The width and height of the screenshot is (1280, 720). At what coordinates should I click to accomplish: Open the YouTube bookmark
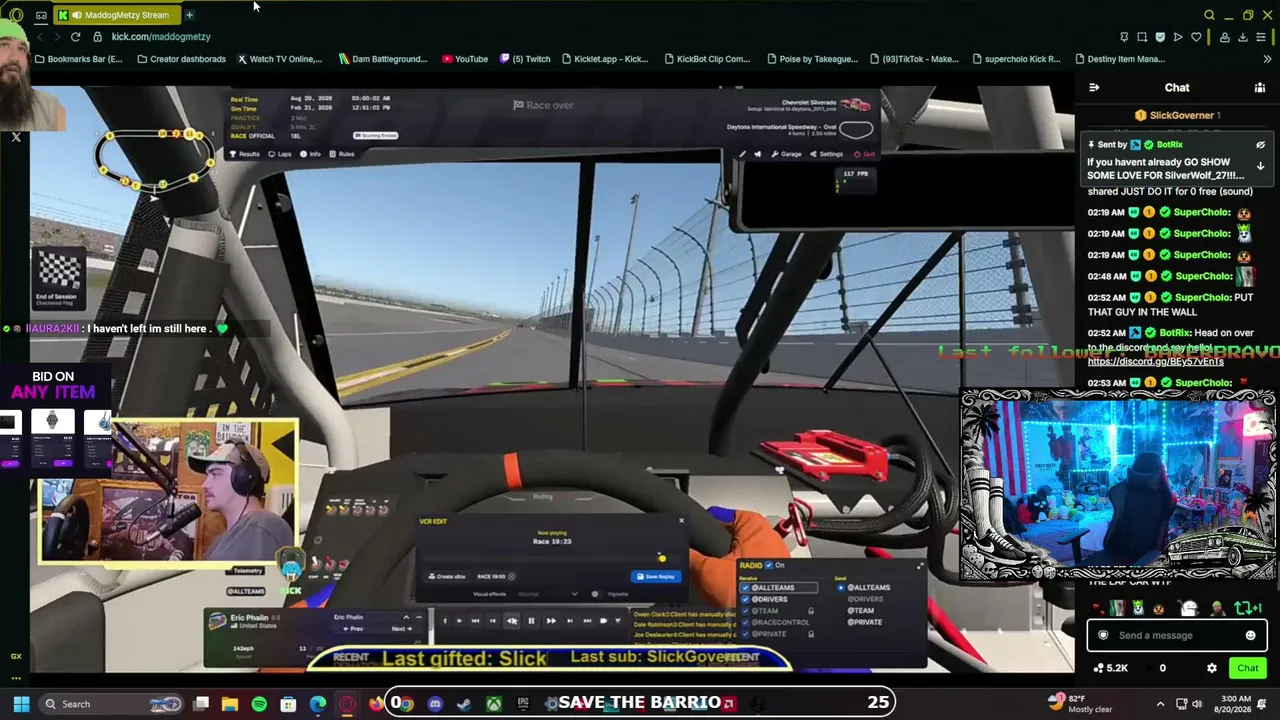[465, 59]
